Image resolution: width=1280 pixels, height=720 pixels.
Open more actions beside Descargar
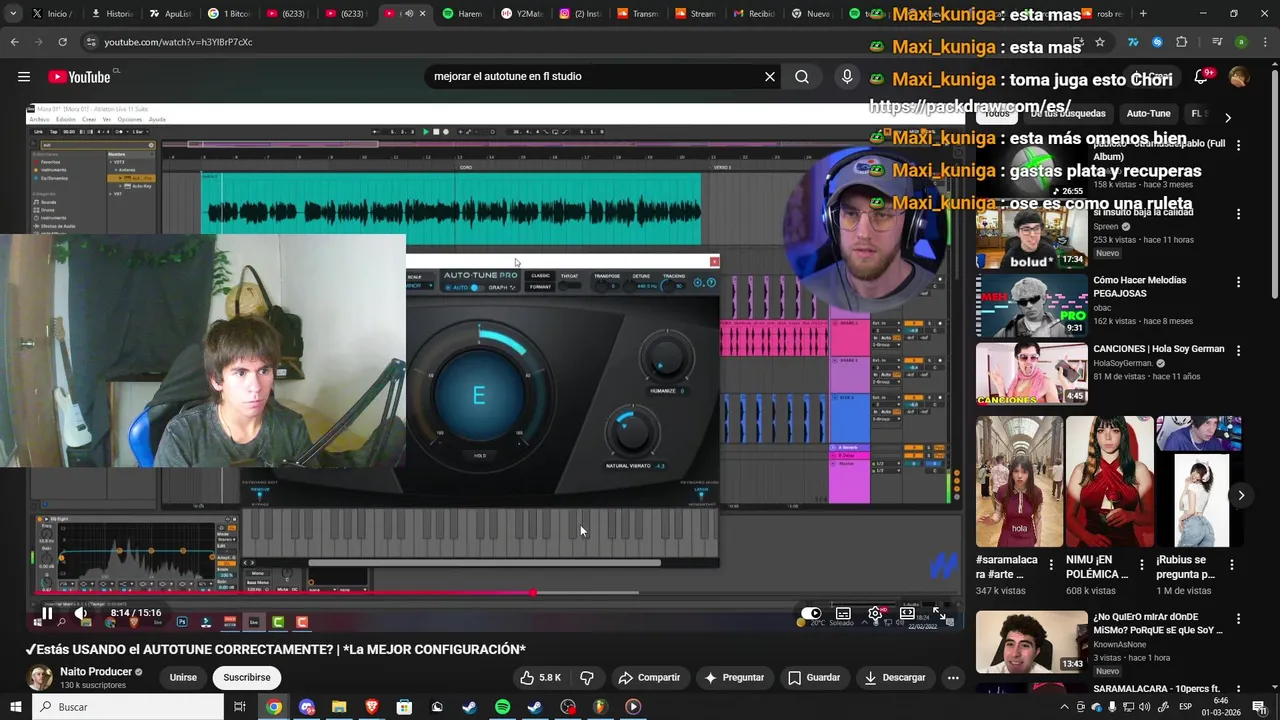pos(953,677)
